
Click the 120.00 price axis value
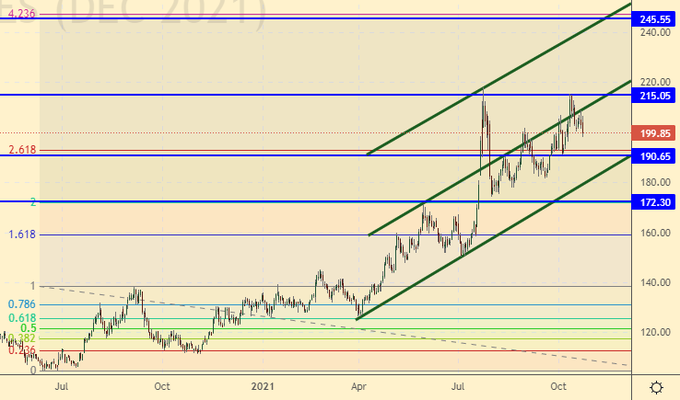(x=655, y=333)
